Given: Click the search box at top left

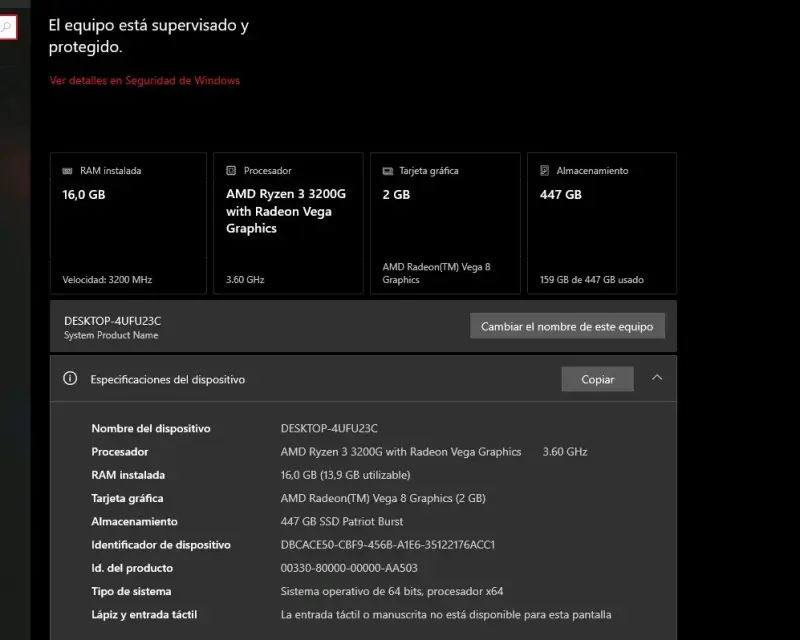Looking at the screenshot, I should 8,27.
